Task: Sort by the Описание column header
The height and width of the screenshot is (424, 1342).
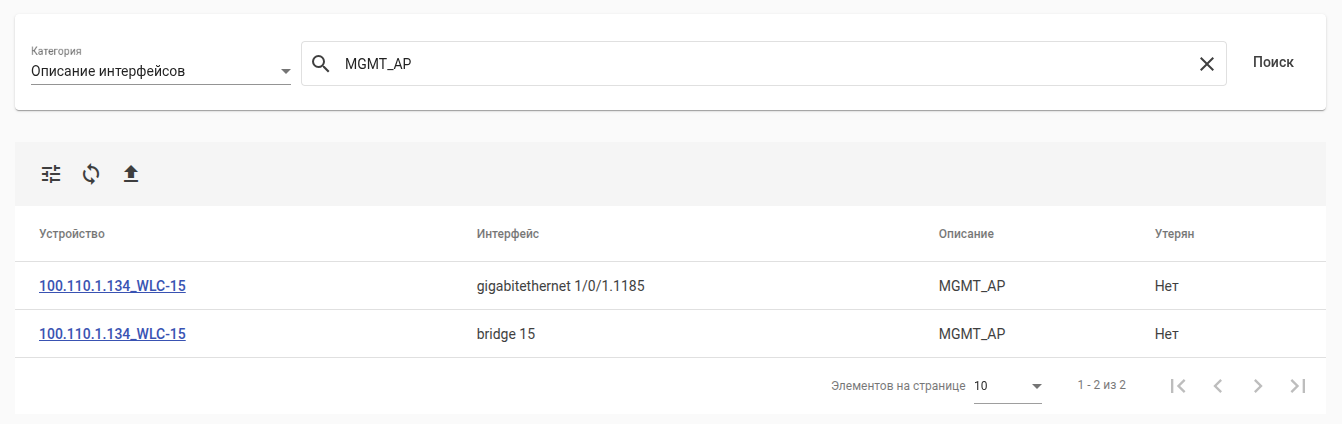Action: tap(966, 234)
